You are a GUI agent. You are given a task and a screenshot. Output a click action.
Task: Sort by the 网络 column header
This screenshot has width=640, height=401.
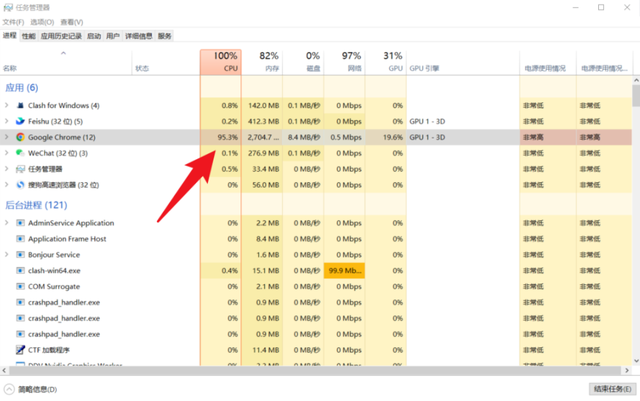coord(344,62)
